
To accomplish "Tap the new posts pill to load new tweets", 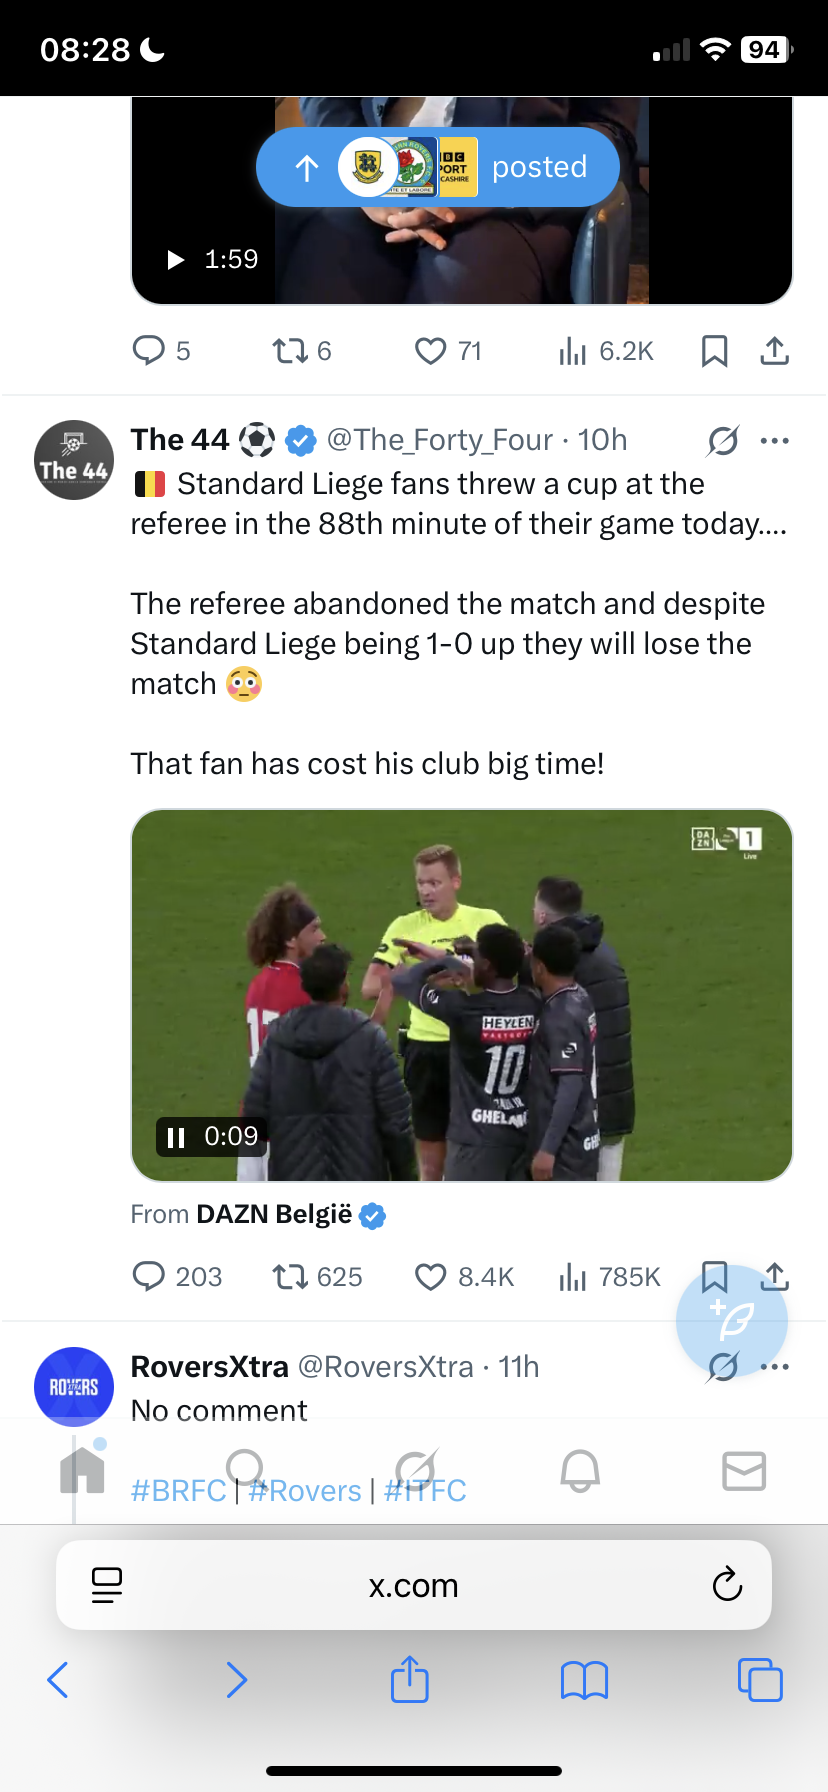I will (438, 167).
